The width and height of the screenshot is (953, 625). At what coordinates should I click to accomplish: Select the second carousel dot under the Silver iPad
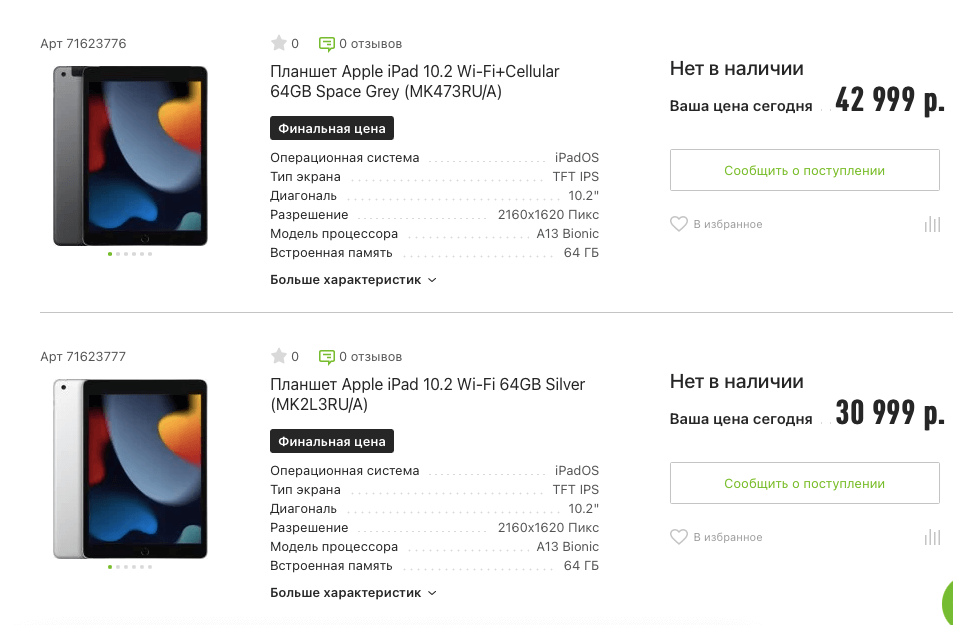point(119,566)
